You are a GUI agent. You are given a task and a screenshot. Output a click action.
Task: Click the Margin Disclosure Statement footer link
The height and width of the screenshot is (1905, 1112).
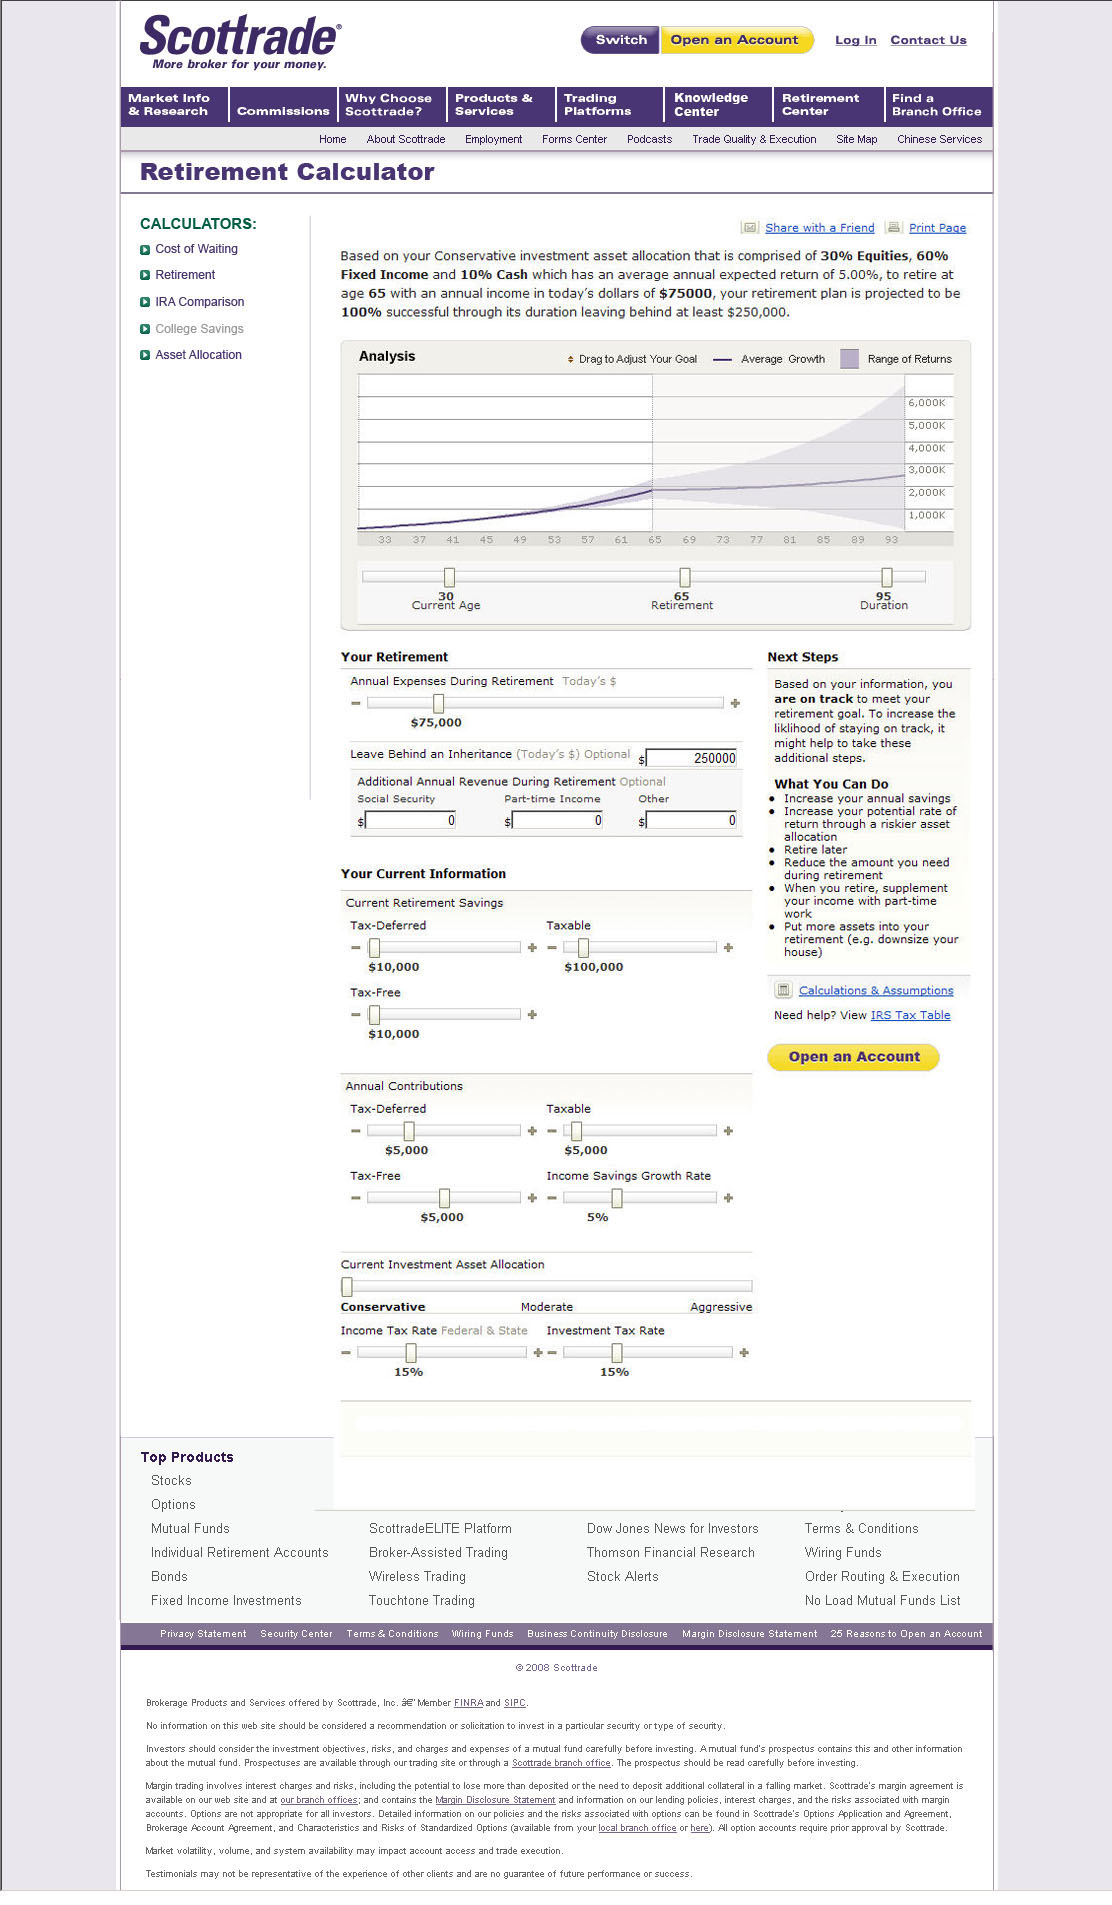coord(749,1634)
